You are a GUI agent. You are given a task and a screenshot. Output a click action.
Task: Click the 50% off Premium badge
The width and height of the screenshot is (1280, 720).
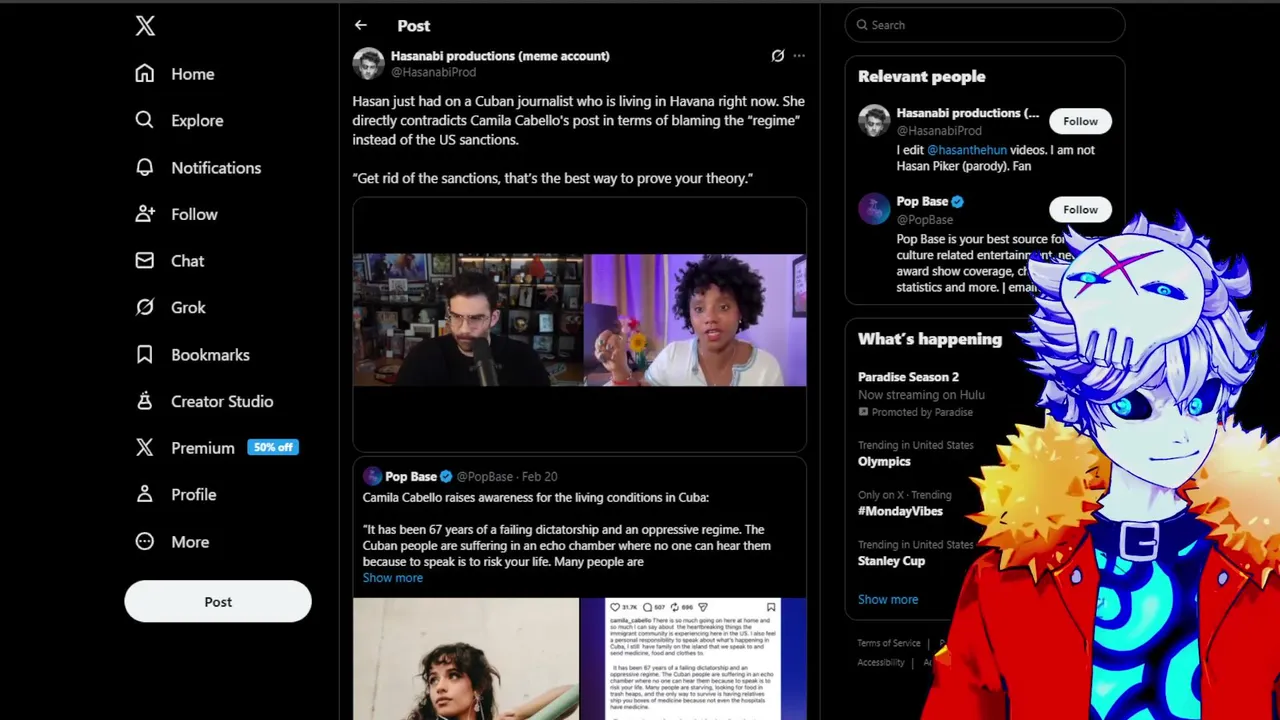[273, 447]
